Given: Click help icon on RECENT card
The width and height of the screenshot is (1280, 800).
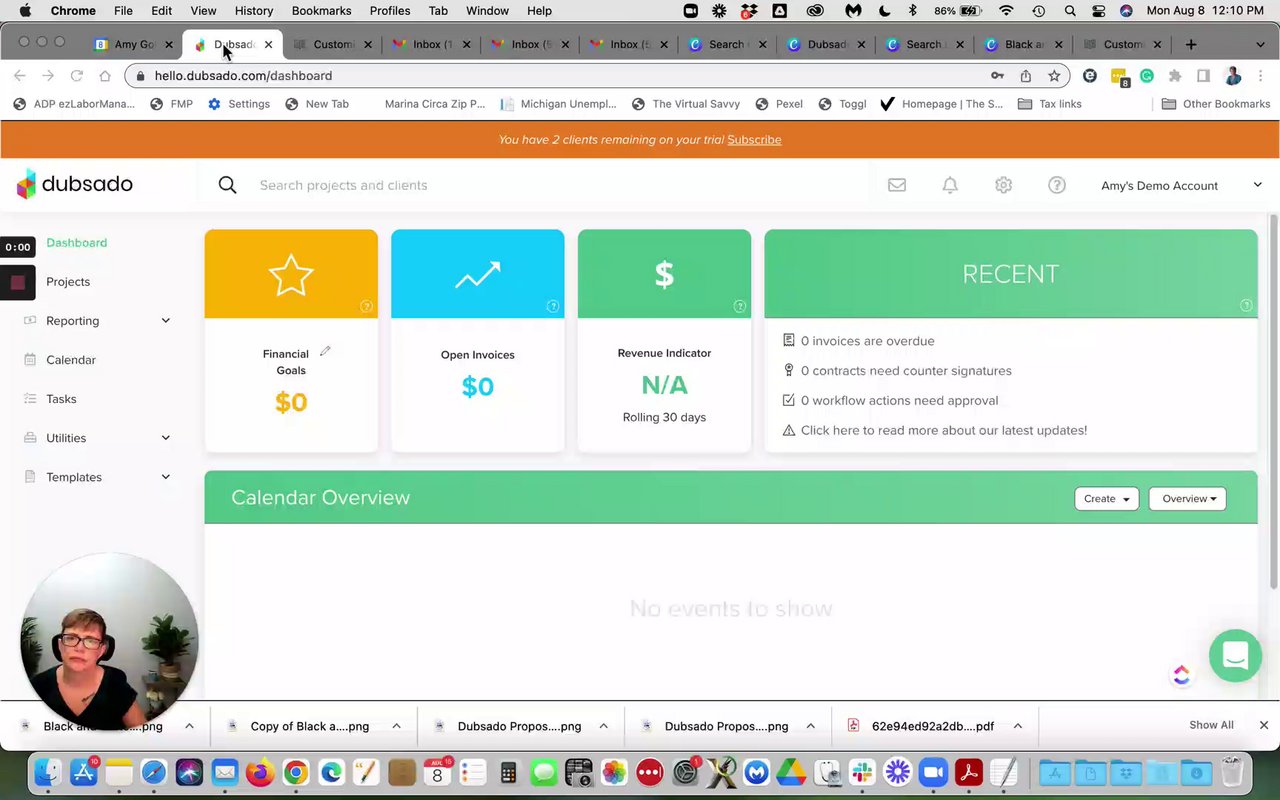Looking at the screenshot, I should coord(1246,305).
